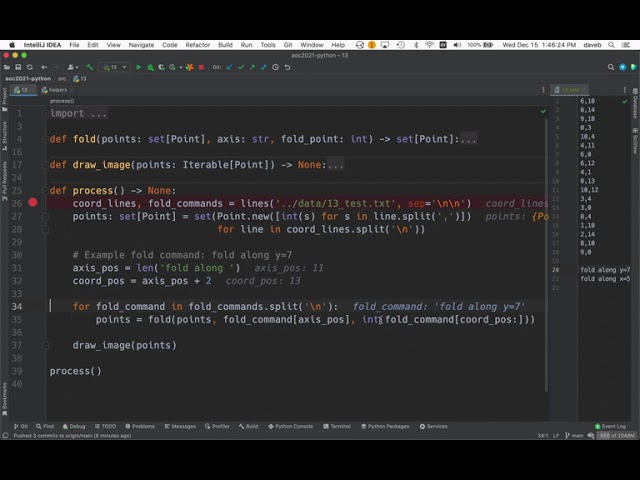Open the Project tool window side tab
Viewport: 640px width, 480px height.
pos(4,100)
